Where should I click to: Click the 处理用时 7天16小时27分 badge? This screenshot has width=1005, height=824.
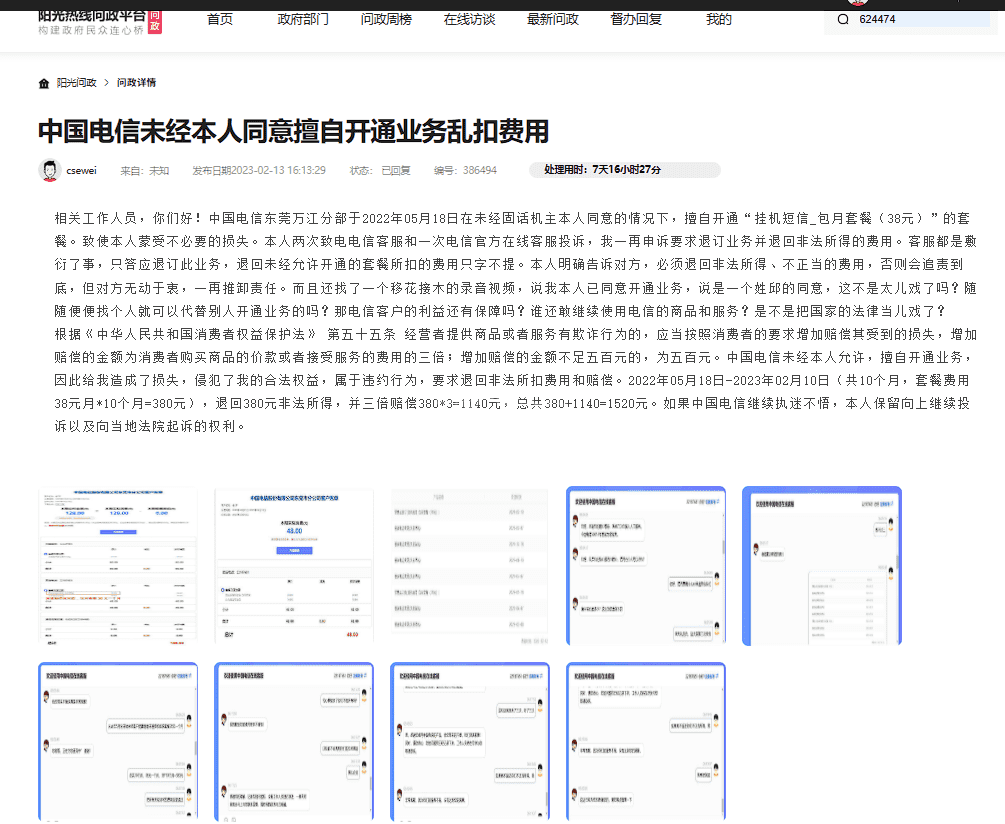(x=625, y=170)
